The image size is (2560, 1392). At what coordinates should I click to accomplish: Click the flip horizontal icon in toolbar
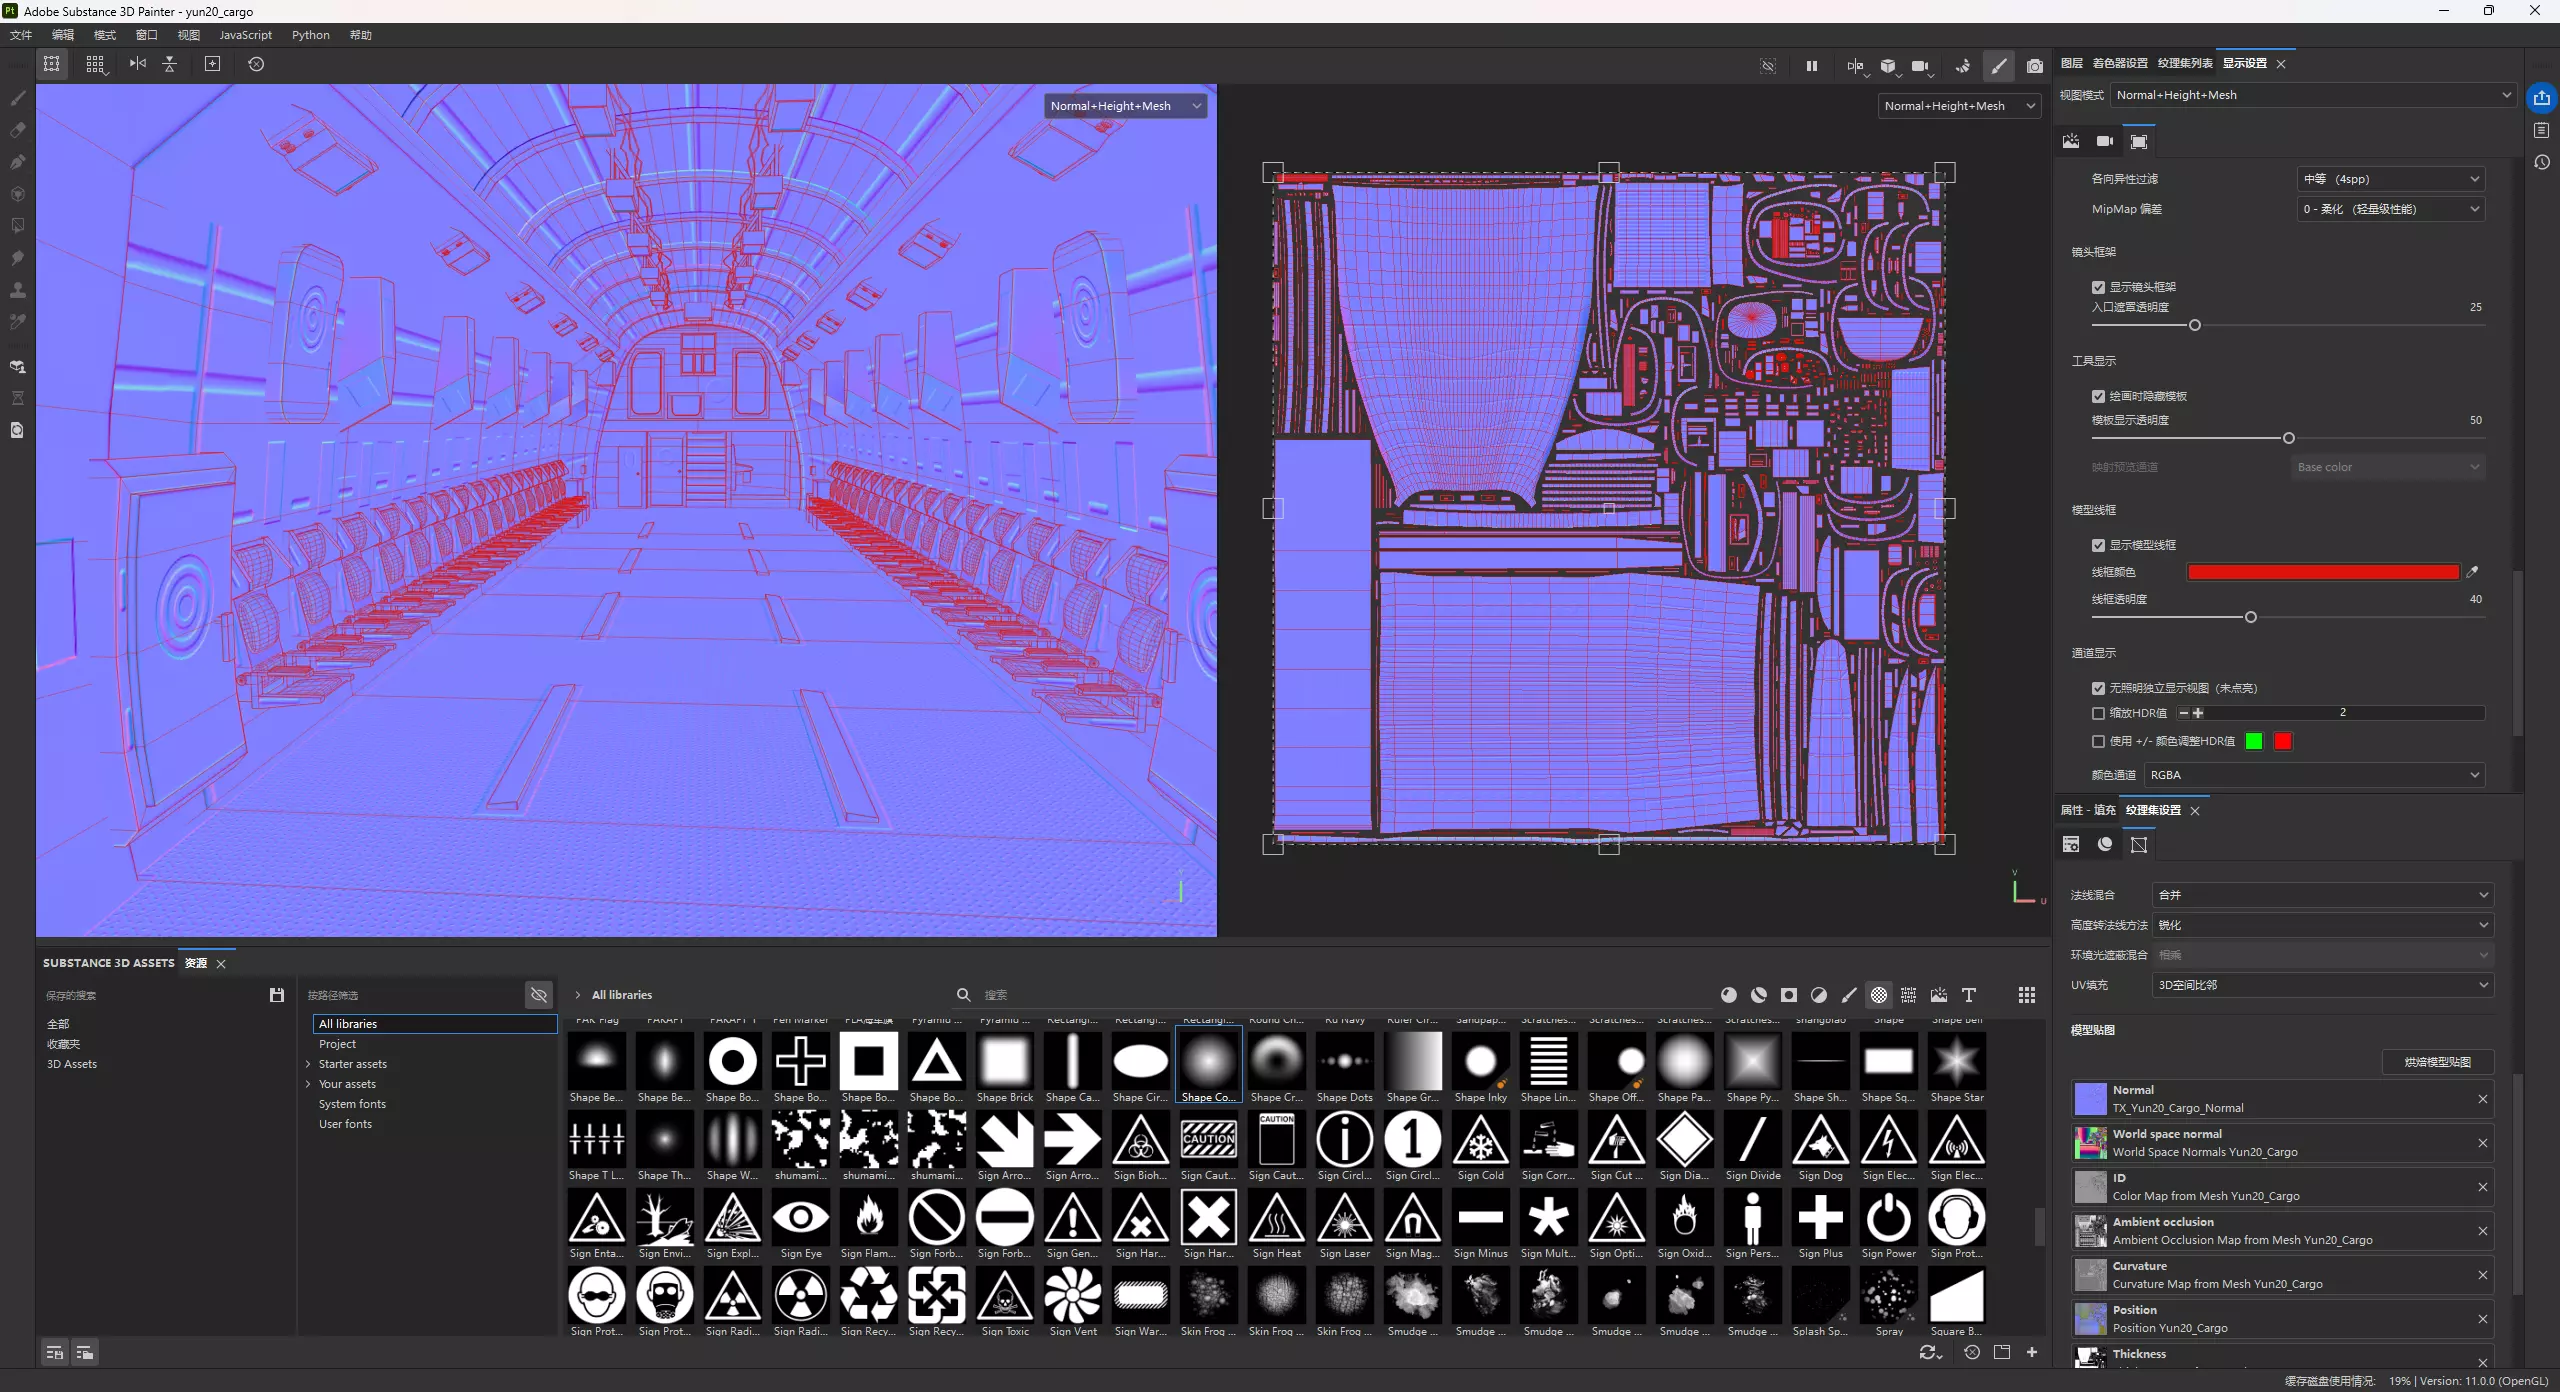pyautogui.click(x=138, y=64)
